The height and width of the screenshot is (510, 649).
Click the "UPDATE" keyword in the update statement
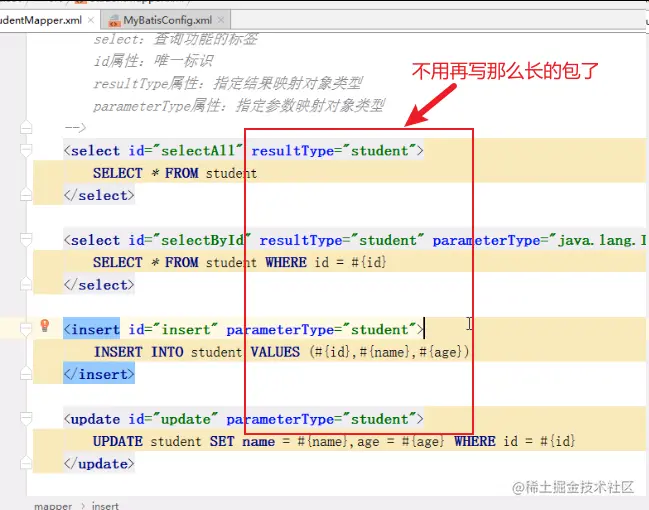coord(118,441)
